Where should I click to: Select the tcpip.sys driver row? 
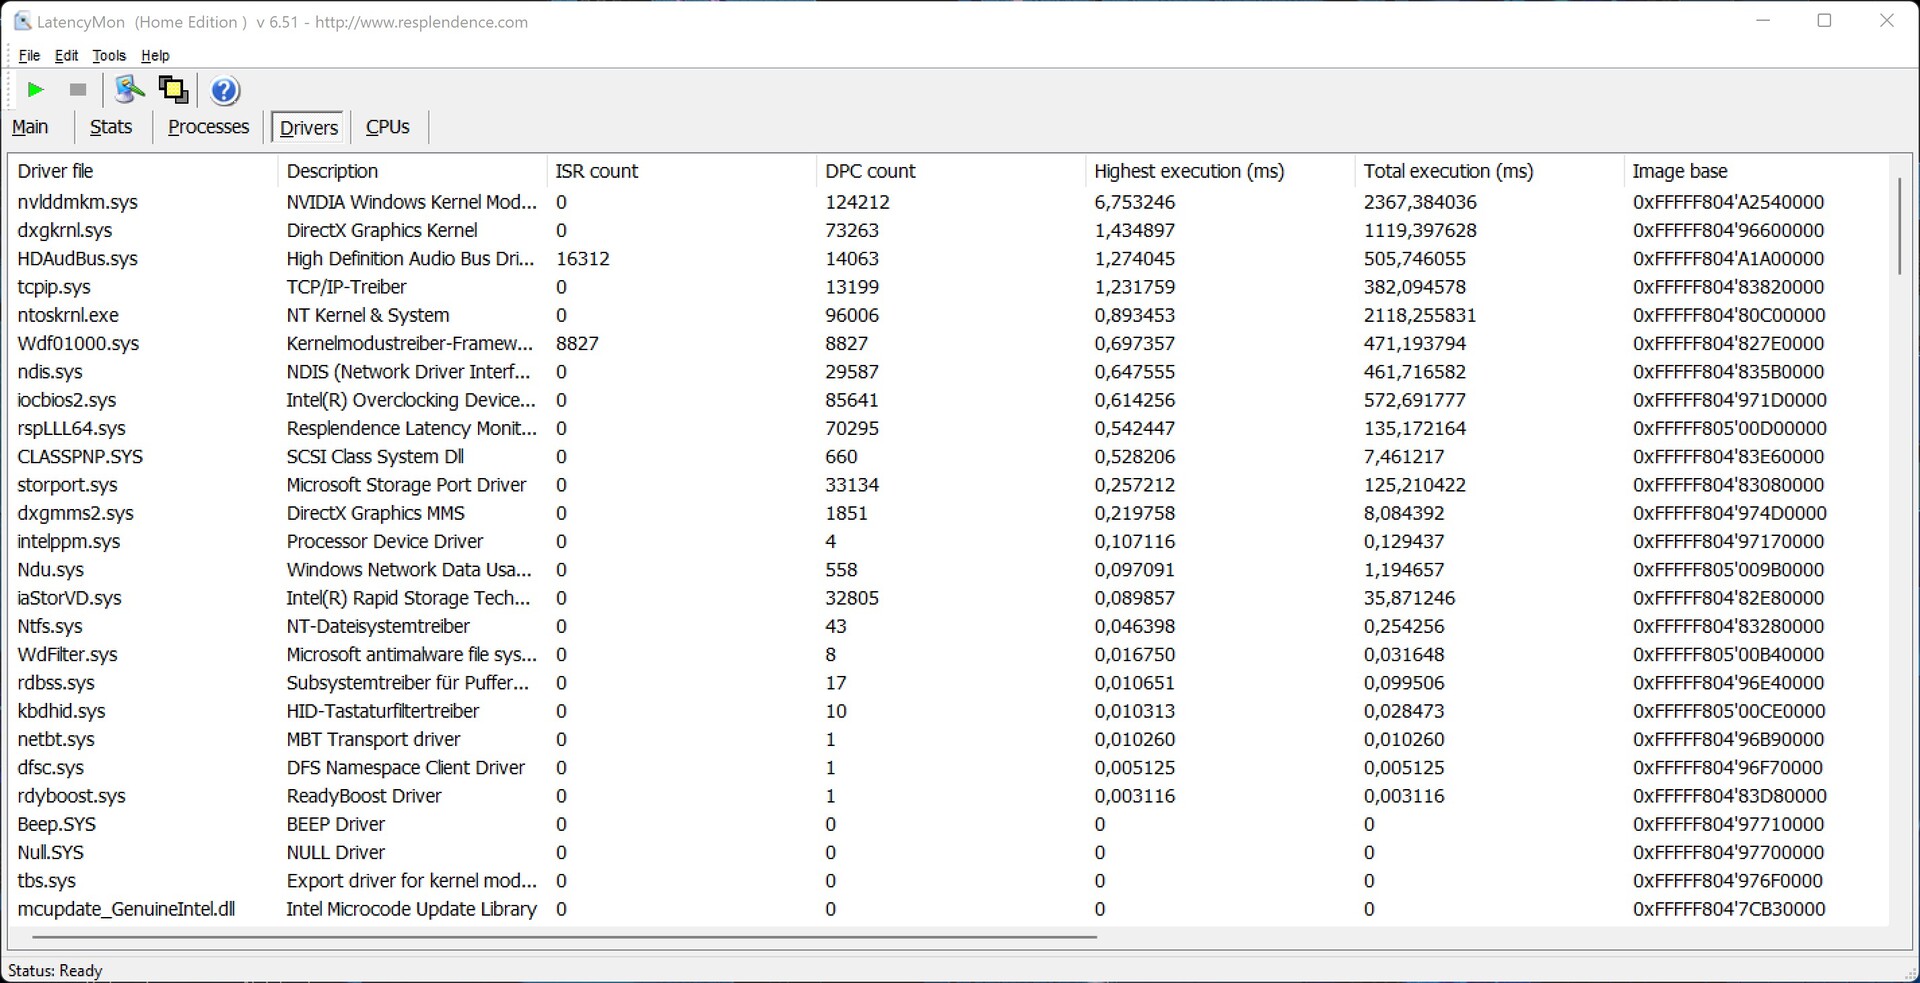pyautogui.click(x=949, y=287)
